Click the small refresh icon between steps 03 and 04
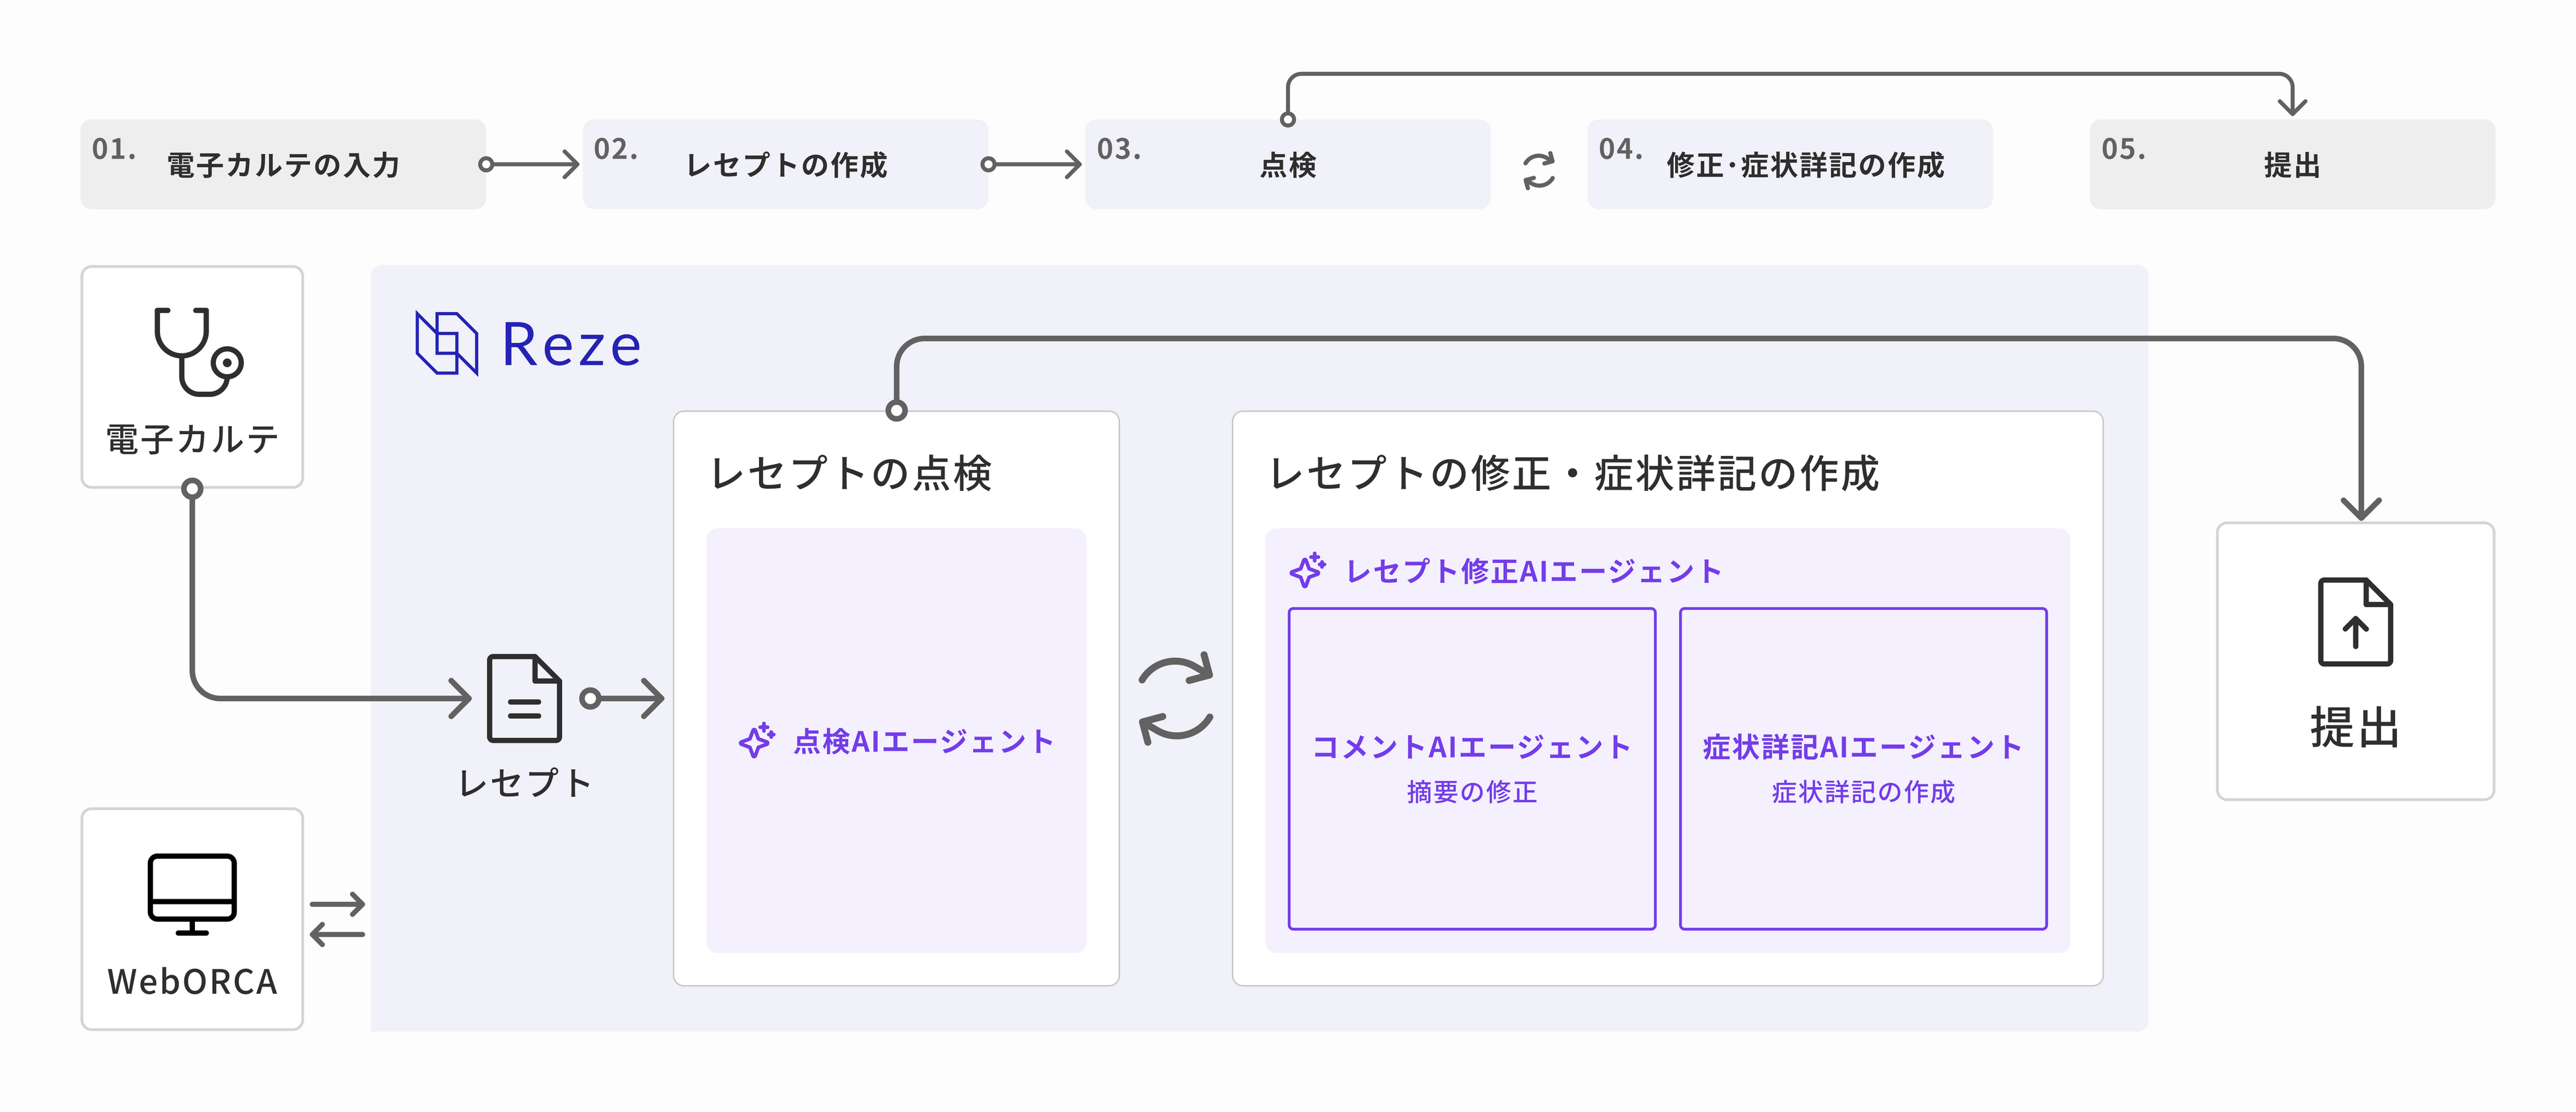 (x=1539, y=170)
